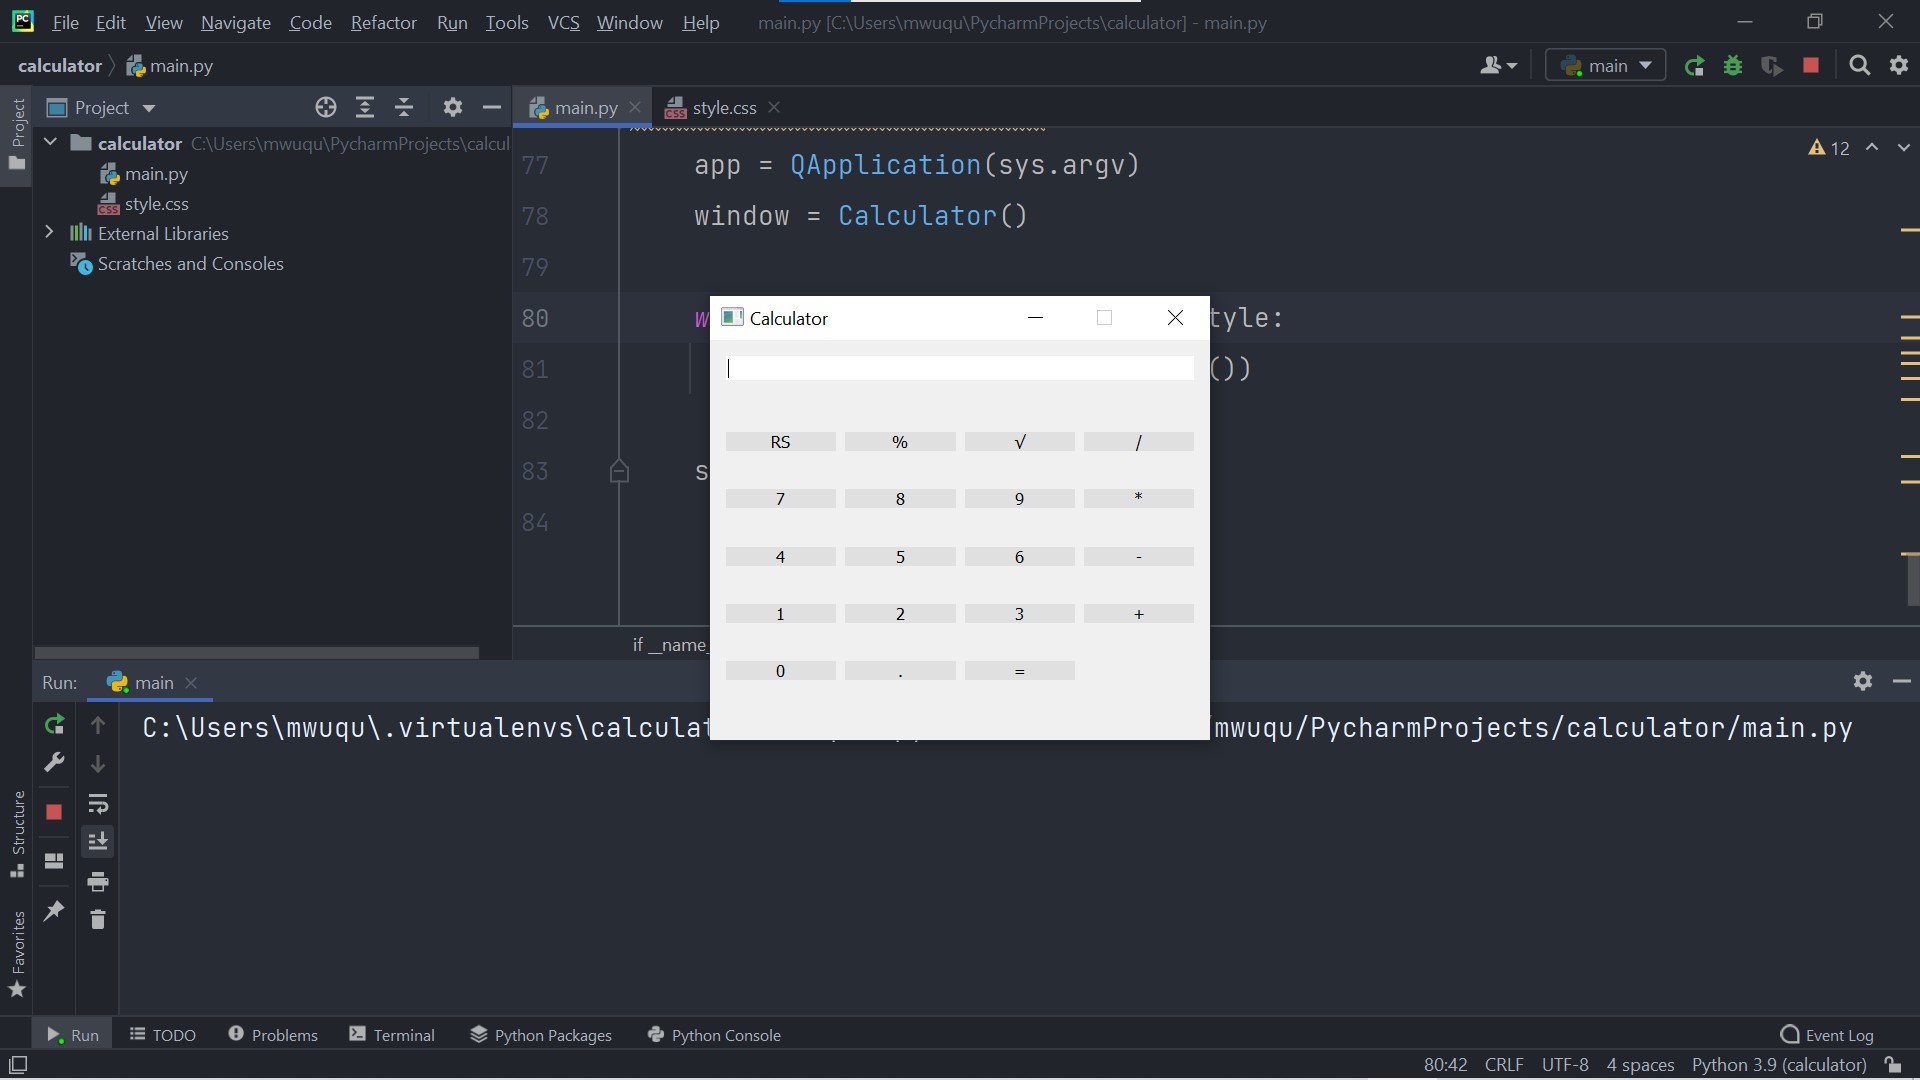Open the main run configuration dropdown
The height and width of the screenshot is (1080, 1920).
1605,66
